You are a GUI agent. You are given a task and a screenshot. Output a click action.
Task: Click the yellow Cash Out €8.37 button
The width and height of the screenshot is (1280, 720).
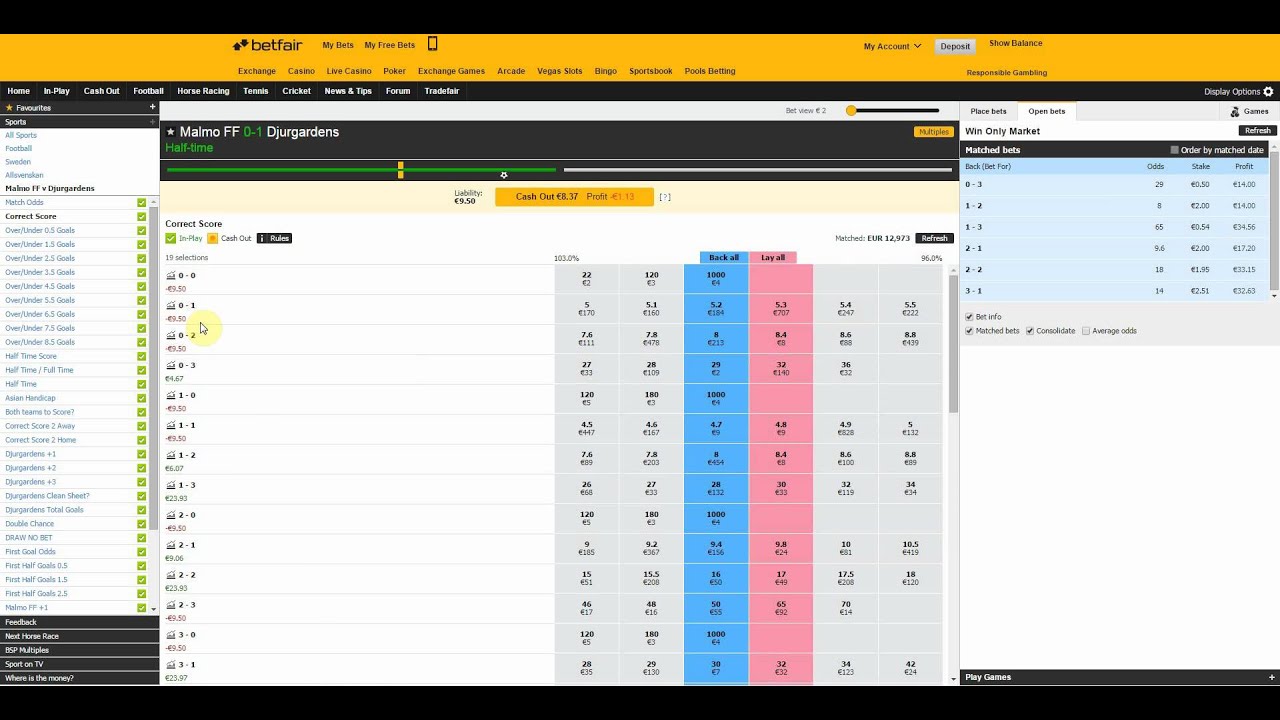[574, 197]
